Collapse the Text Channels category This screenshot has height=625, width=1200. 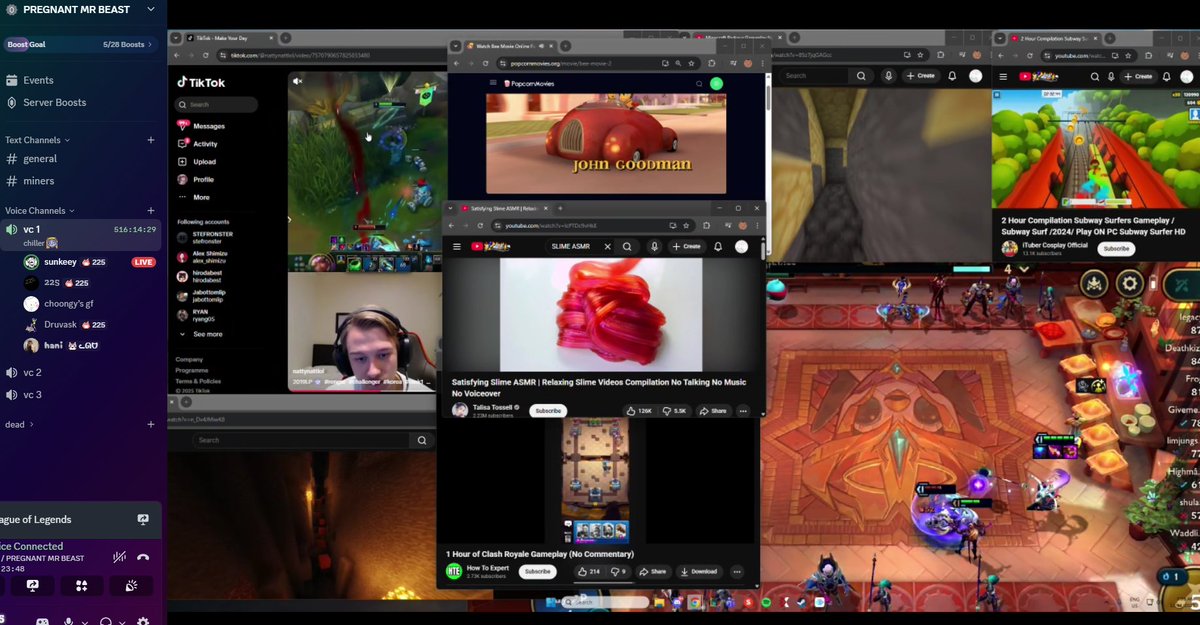38,140
